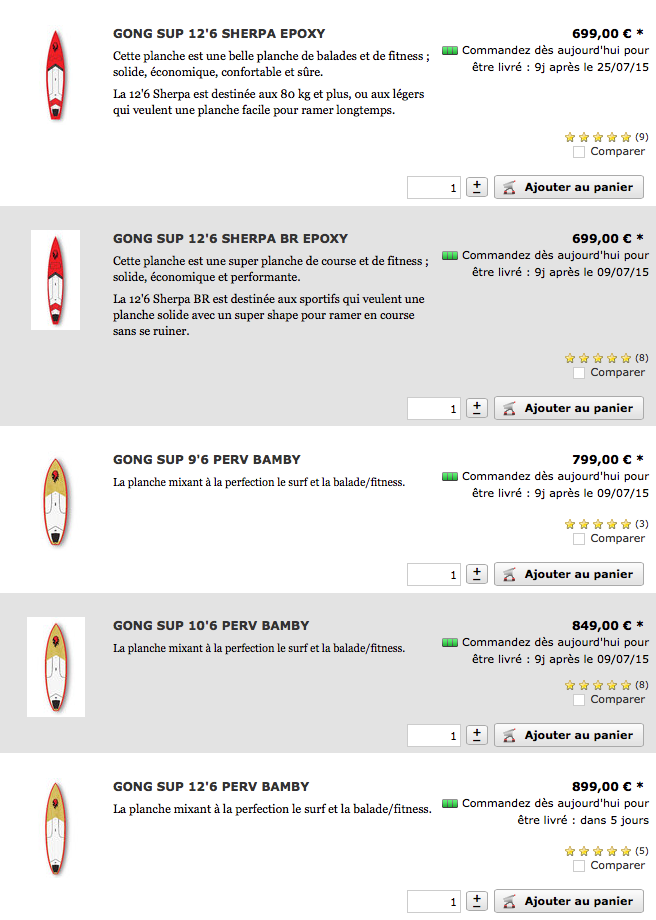Click the 12'6 Sherpa BR Epoxy board image
Screen dimensions: 656x920
coord(55,280)
